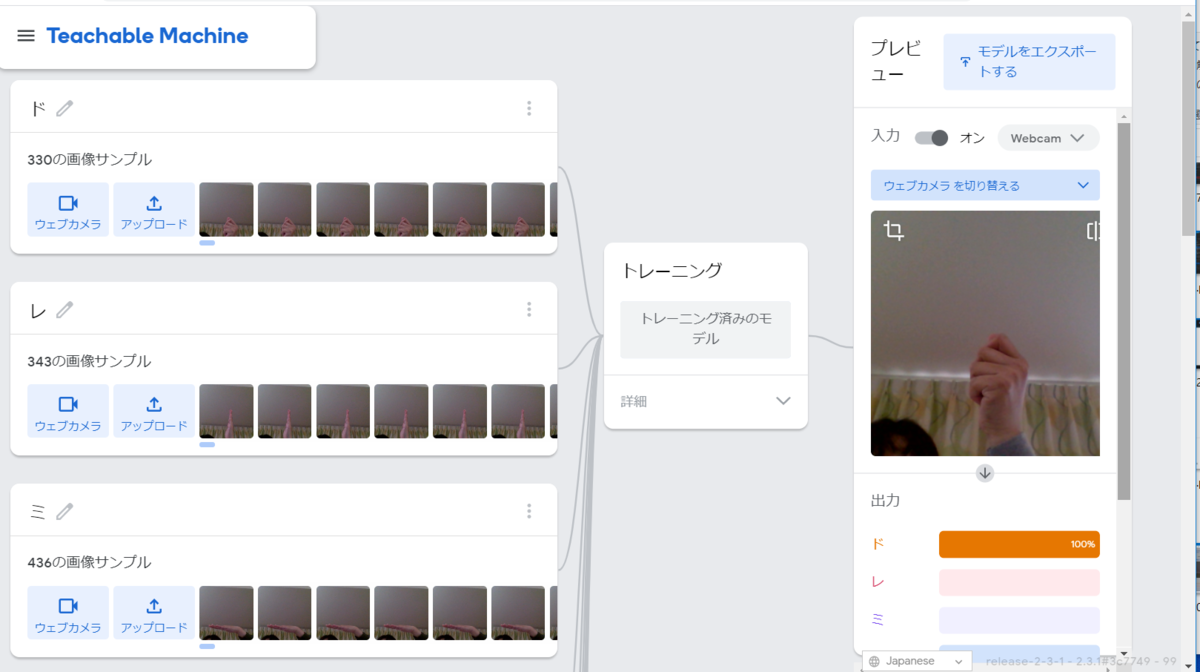This screenshot has height=672, width=1200.
Task: Select the アップロード upload icon in class ド
Action: pos(153,202)
